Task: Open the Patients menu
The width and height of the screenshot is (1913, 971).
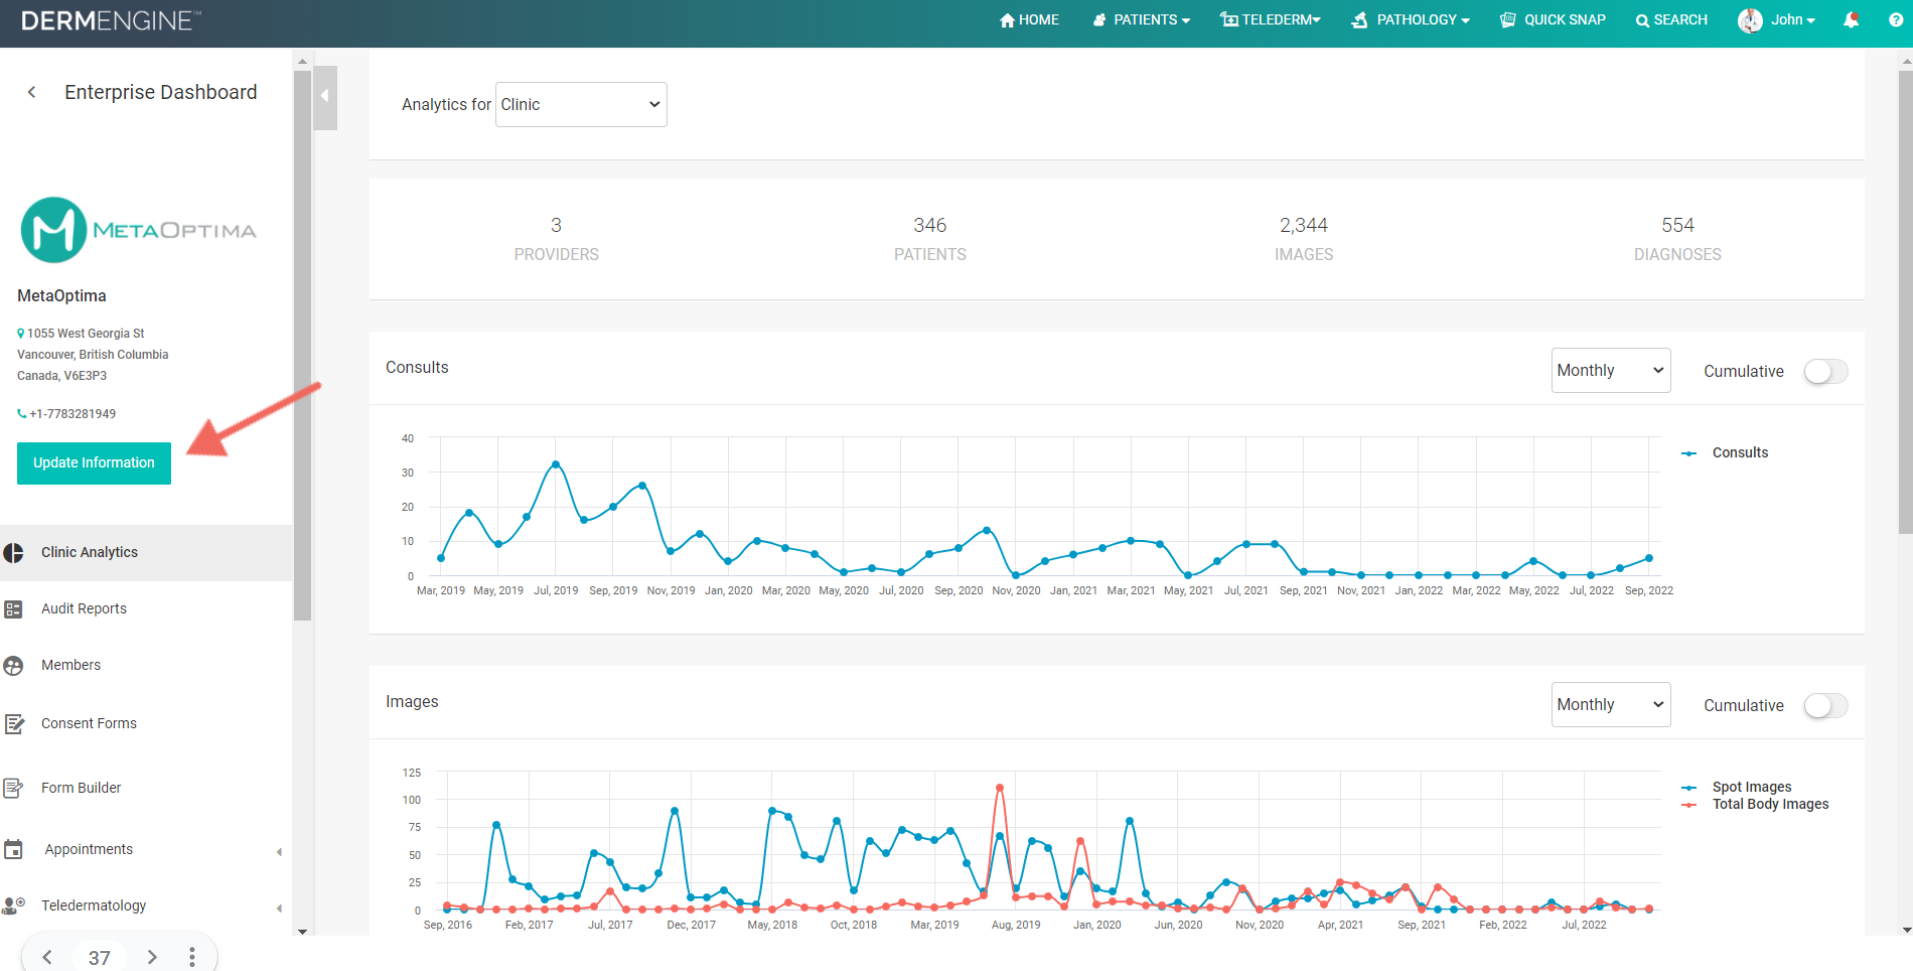Action: point(1141,20)
